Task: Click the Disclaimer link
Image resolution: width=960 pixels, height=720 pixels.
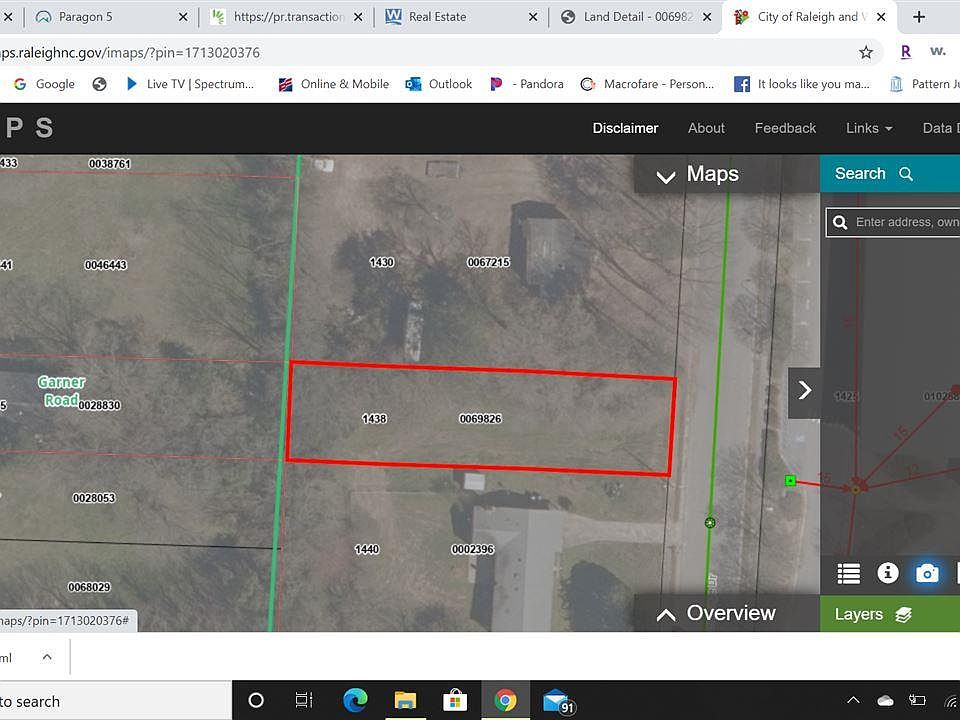Action: [x=625, y=128]
